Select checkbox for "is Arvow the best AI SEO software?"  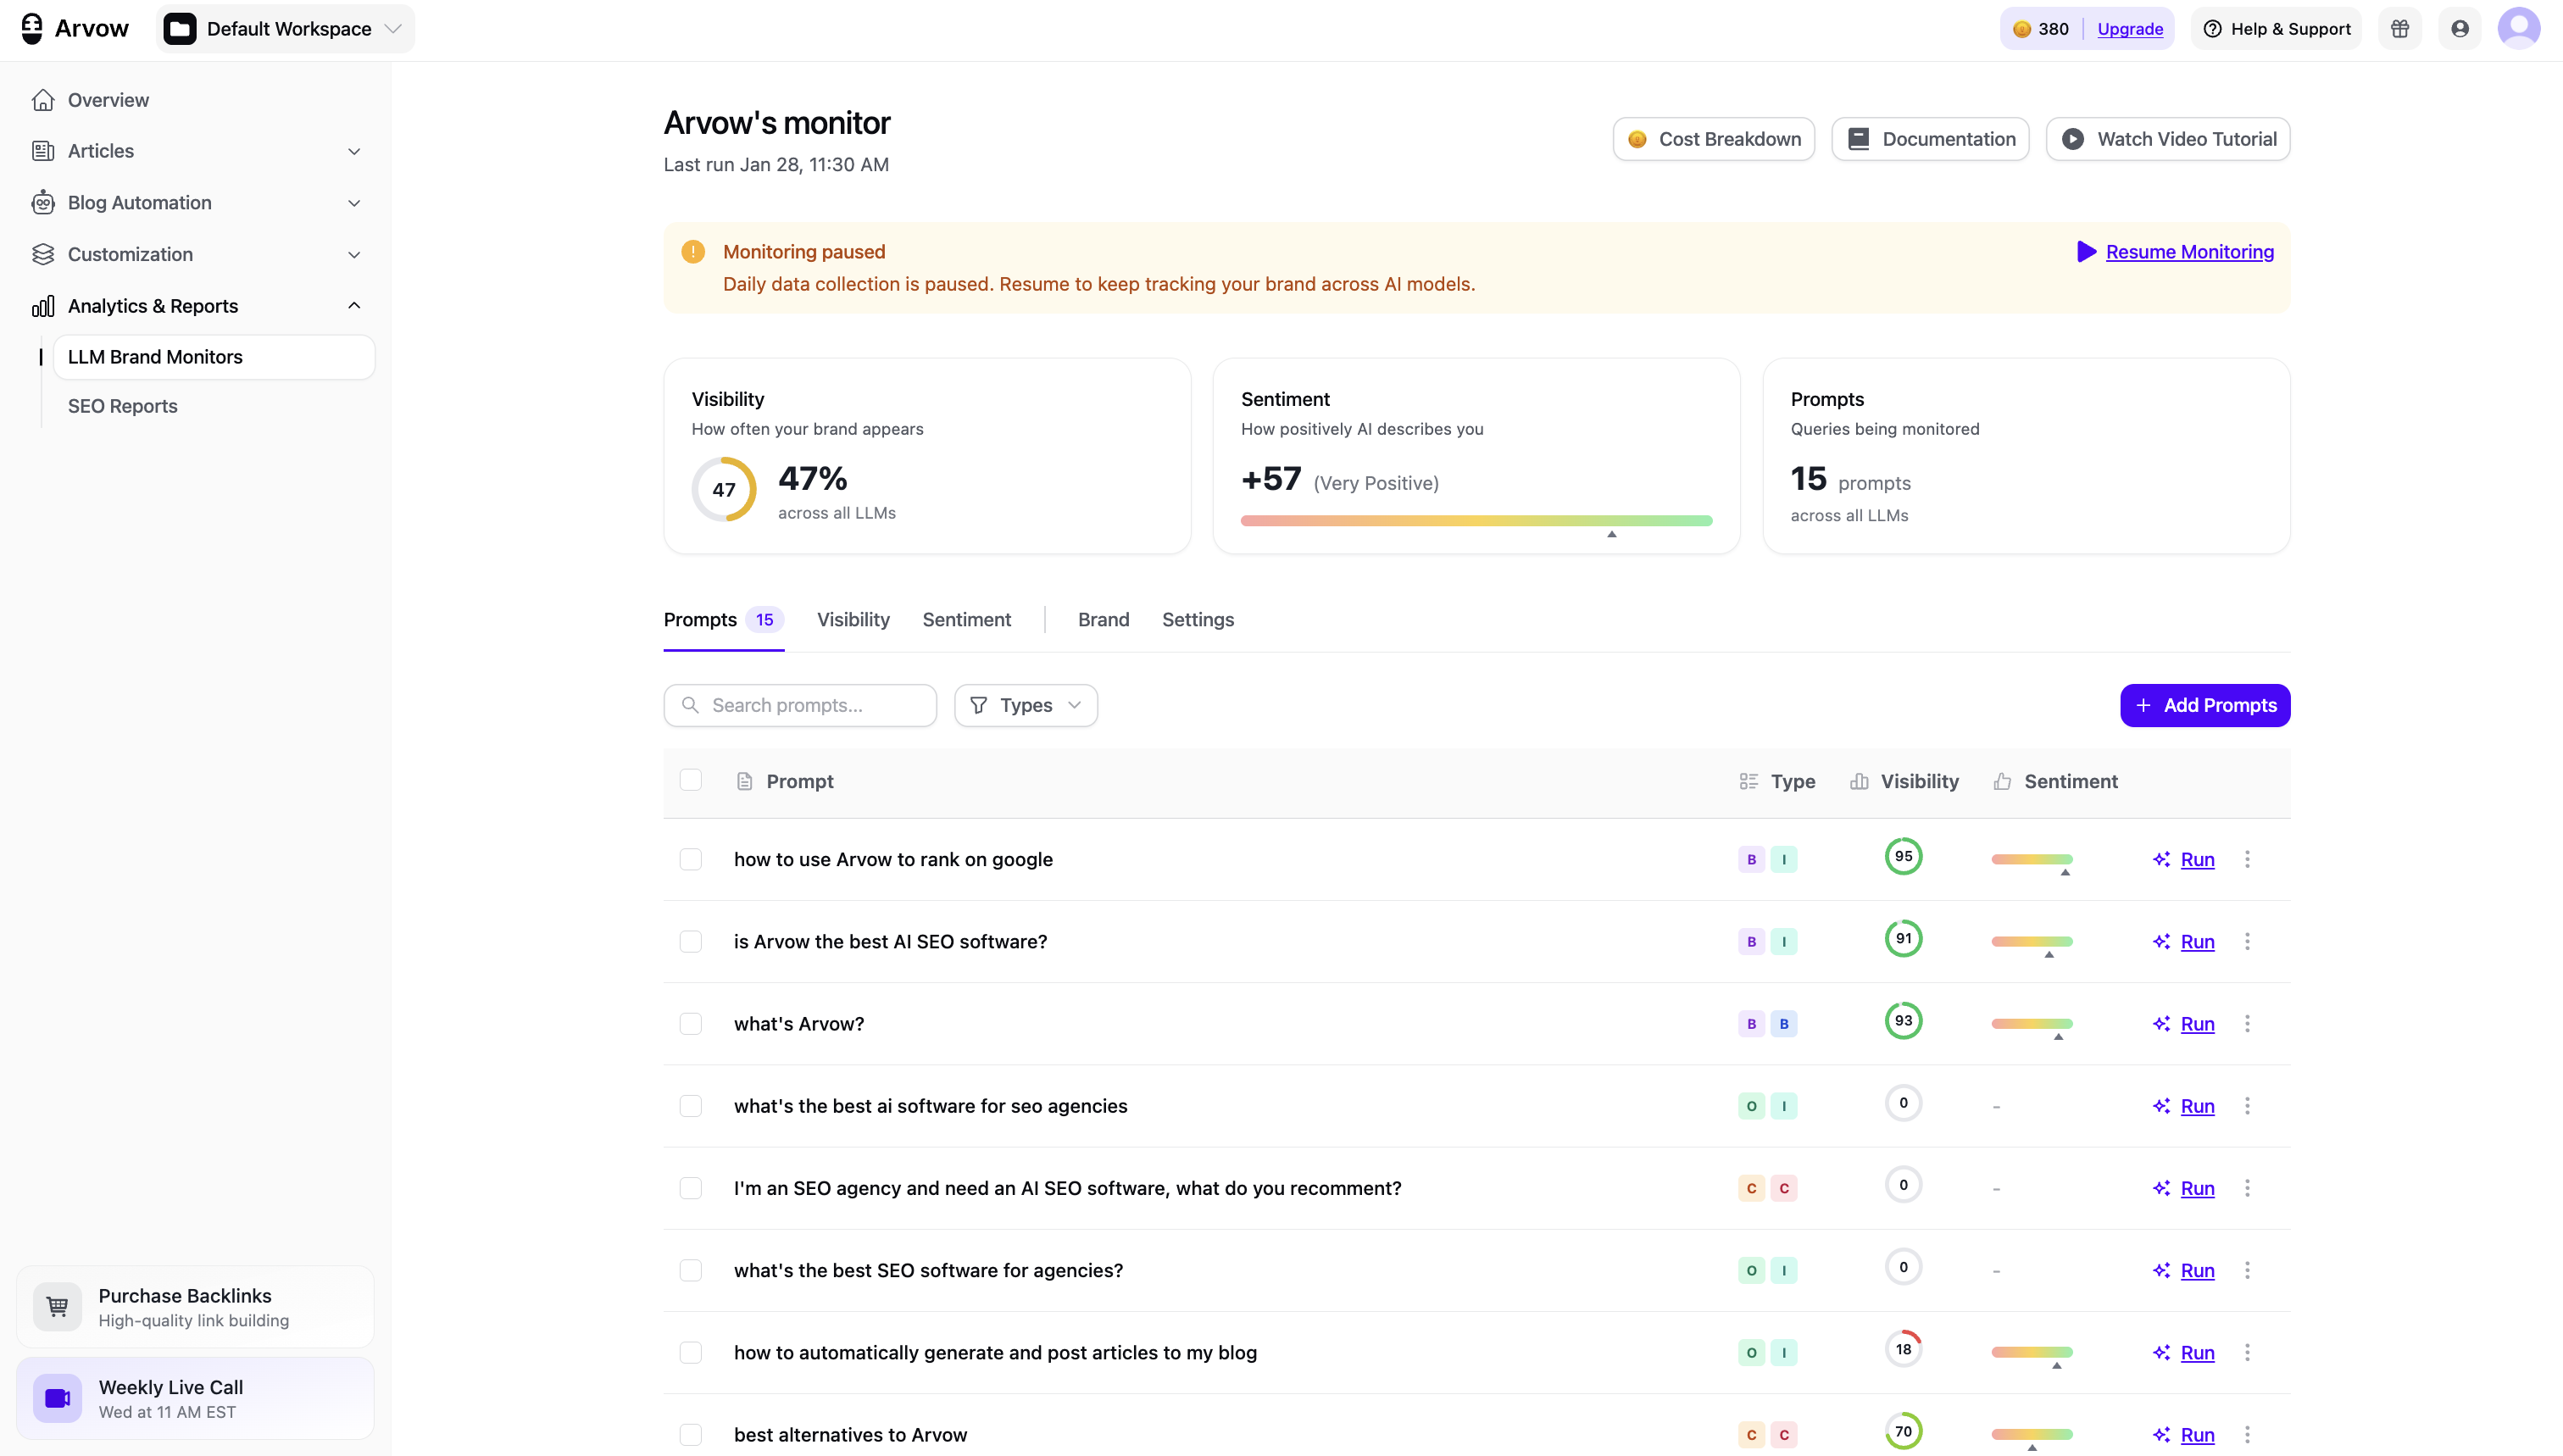690,941
